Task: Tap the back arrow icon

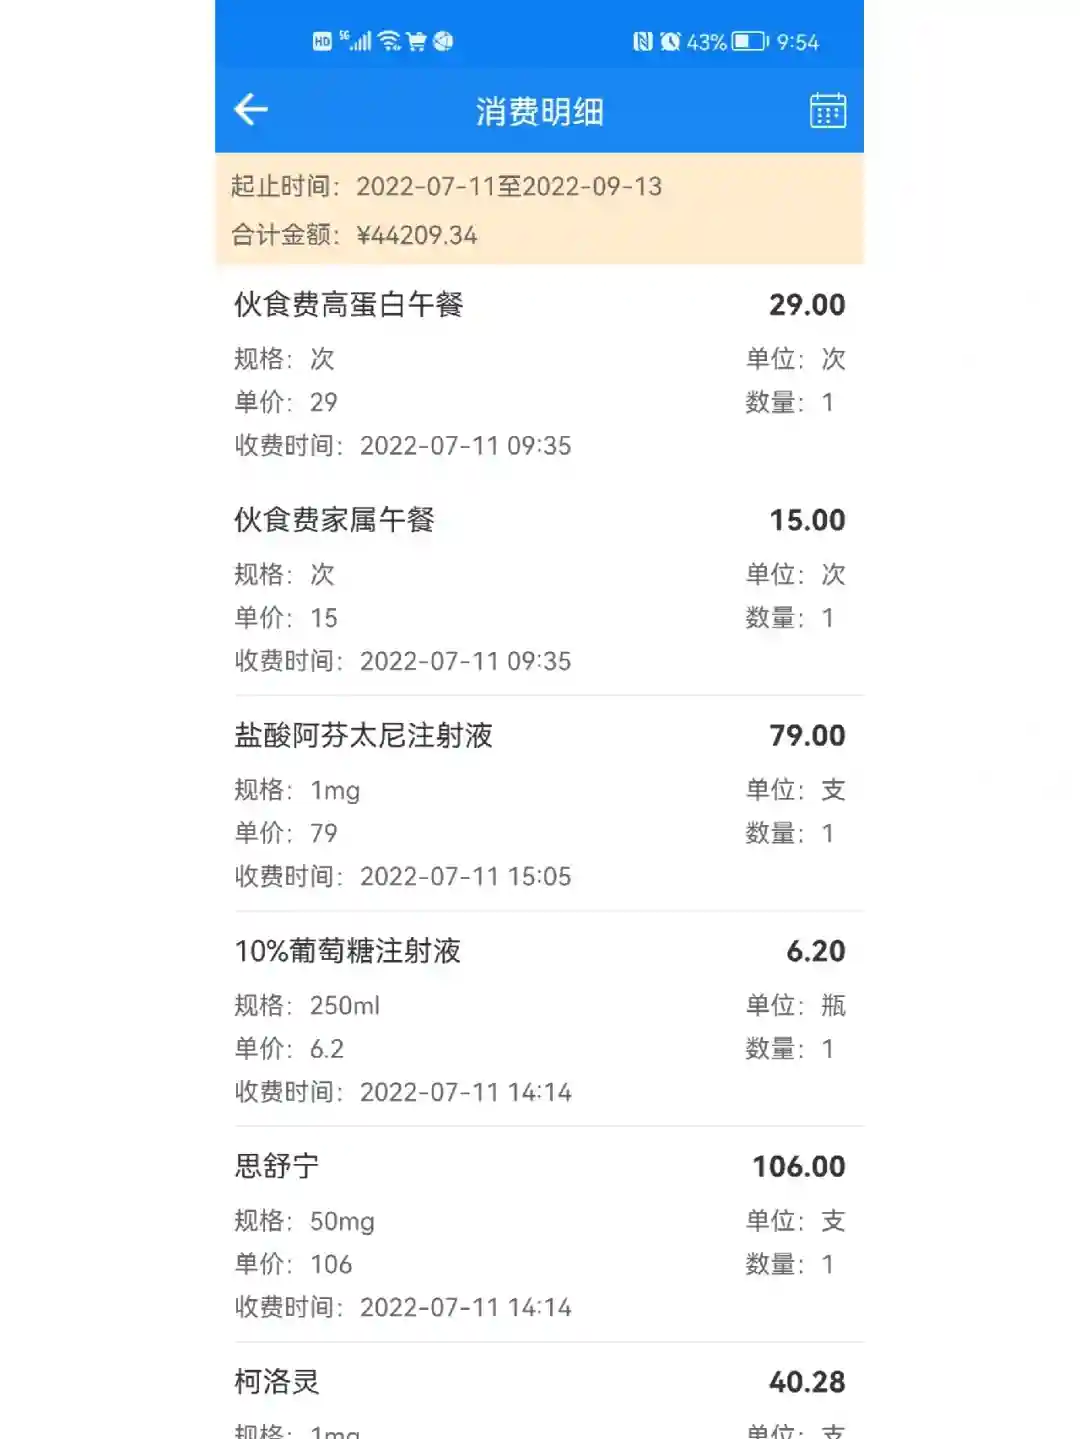Action: click(x=251, y=109)
